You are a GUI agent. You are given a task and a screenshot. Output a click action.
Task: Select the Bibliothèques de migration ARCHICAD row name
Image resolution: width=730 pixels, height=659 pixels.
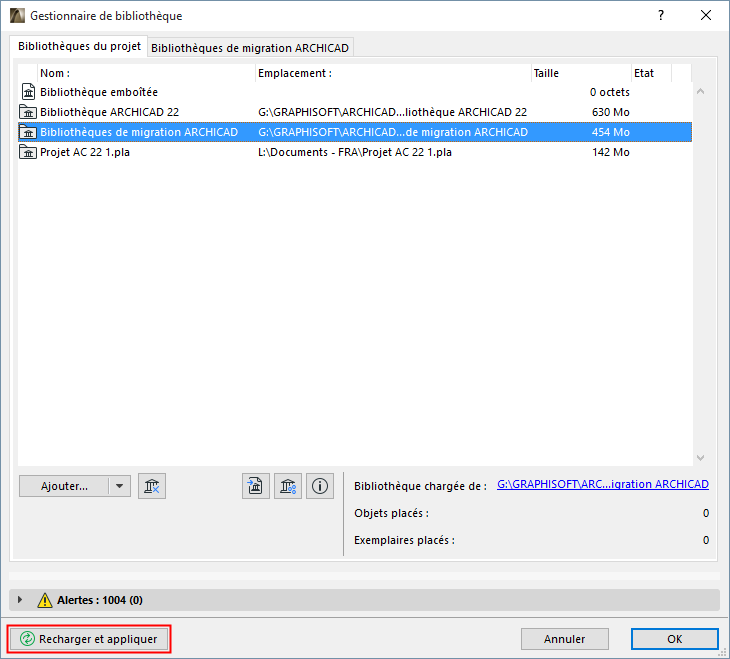139,132
